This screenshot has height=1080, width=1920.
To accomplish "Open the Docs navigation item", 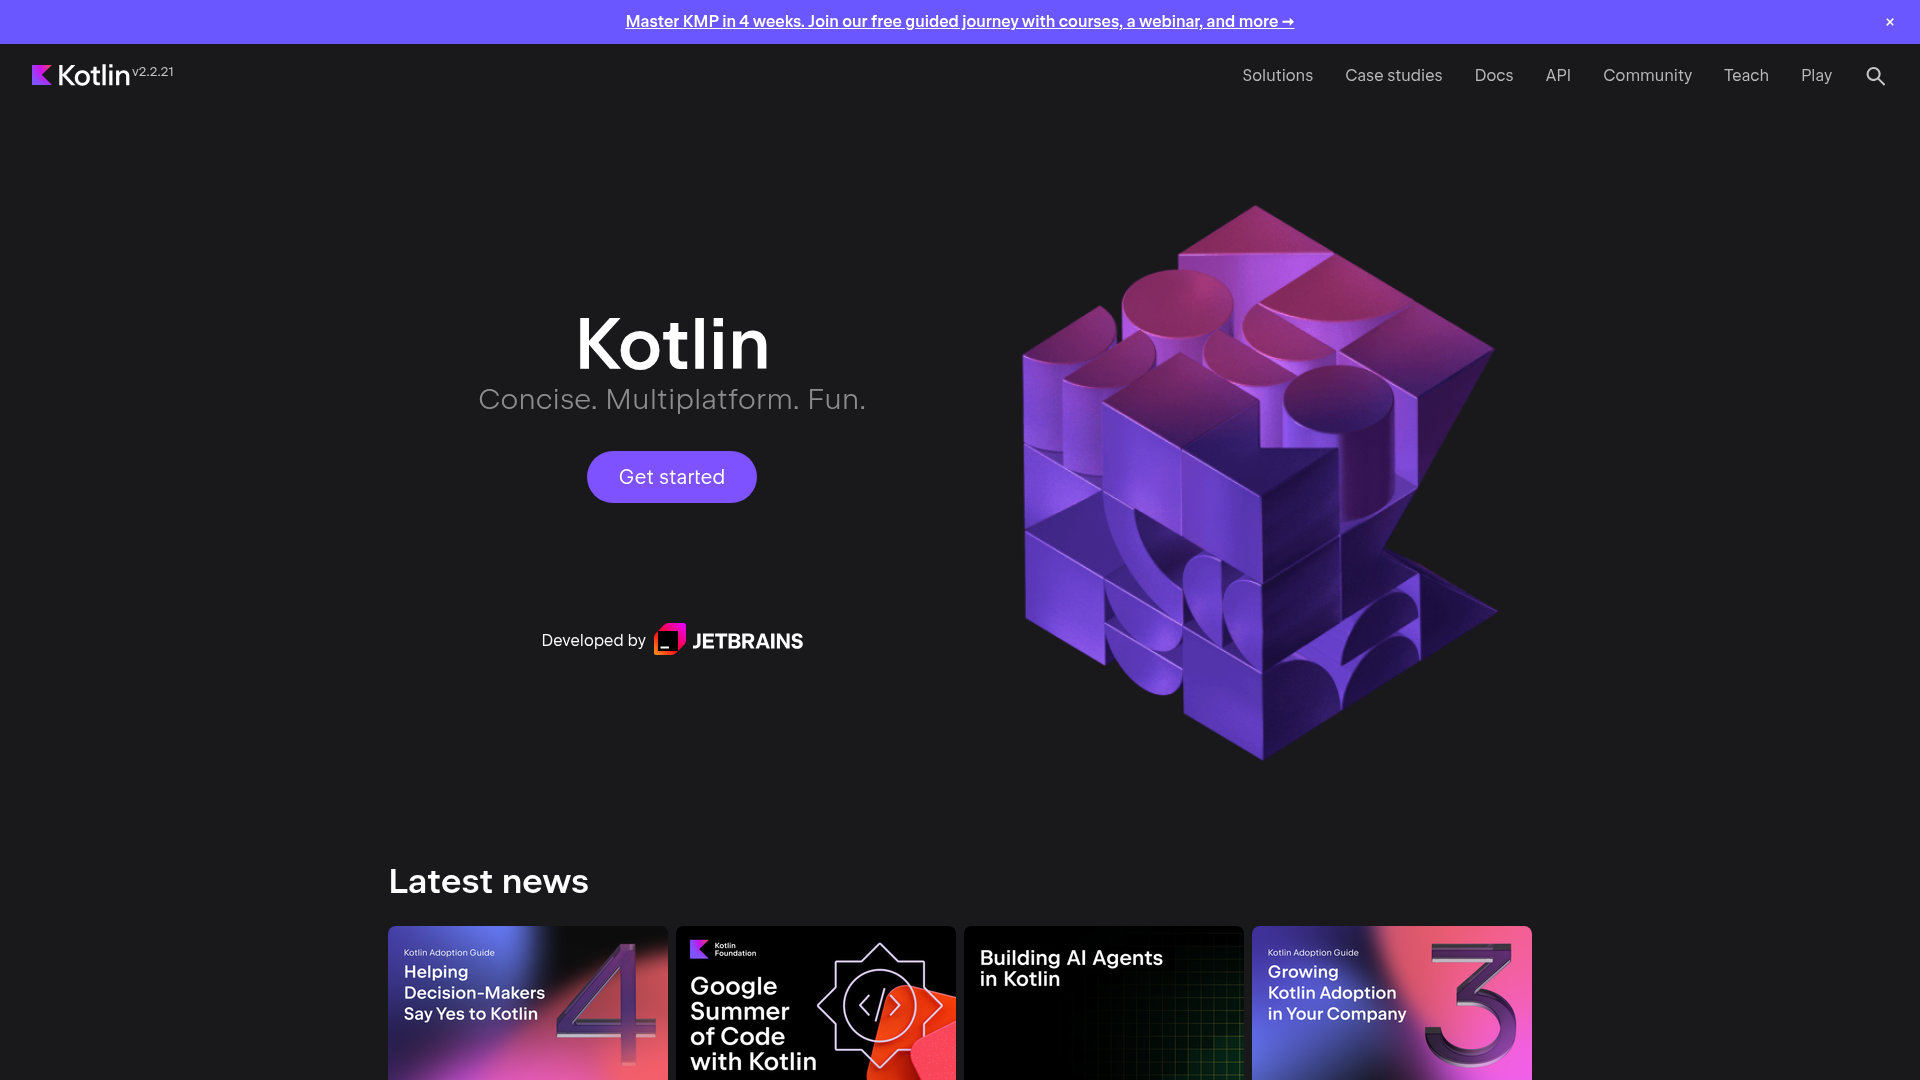I will click(1493, 75).
